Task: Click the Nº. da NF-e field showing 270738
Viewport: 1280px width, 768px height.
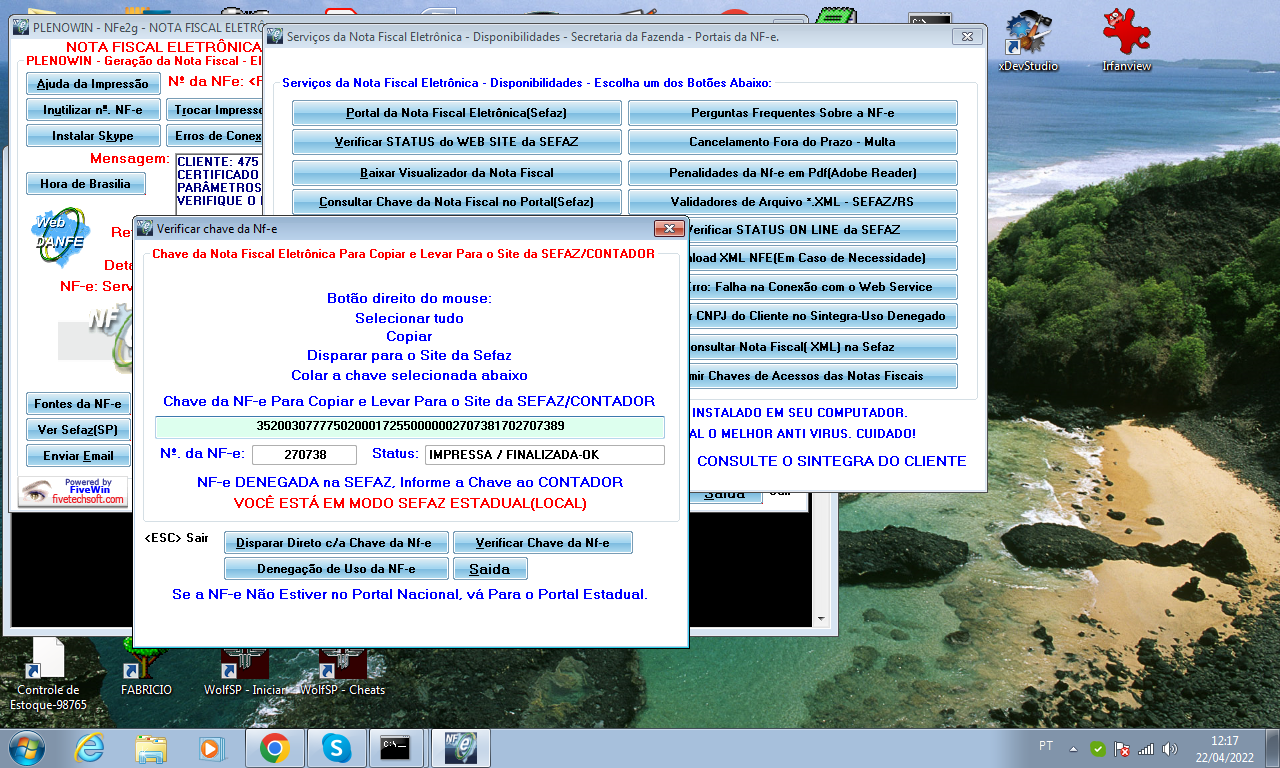Action: [x=304, y=455]
